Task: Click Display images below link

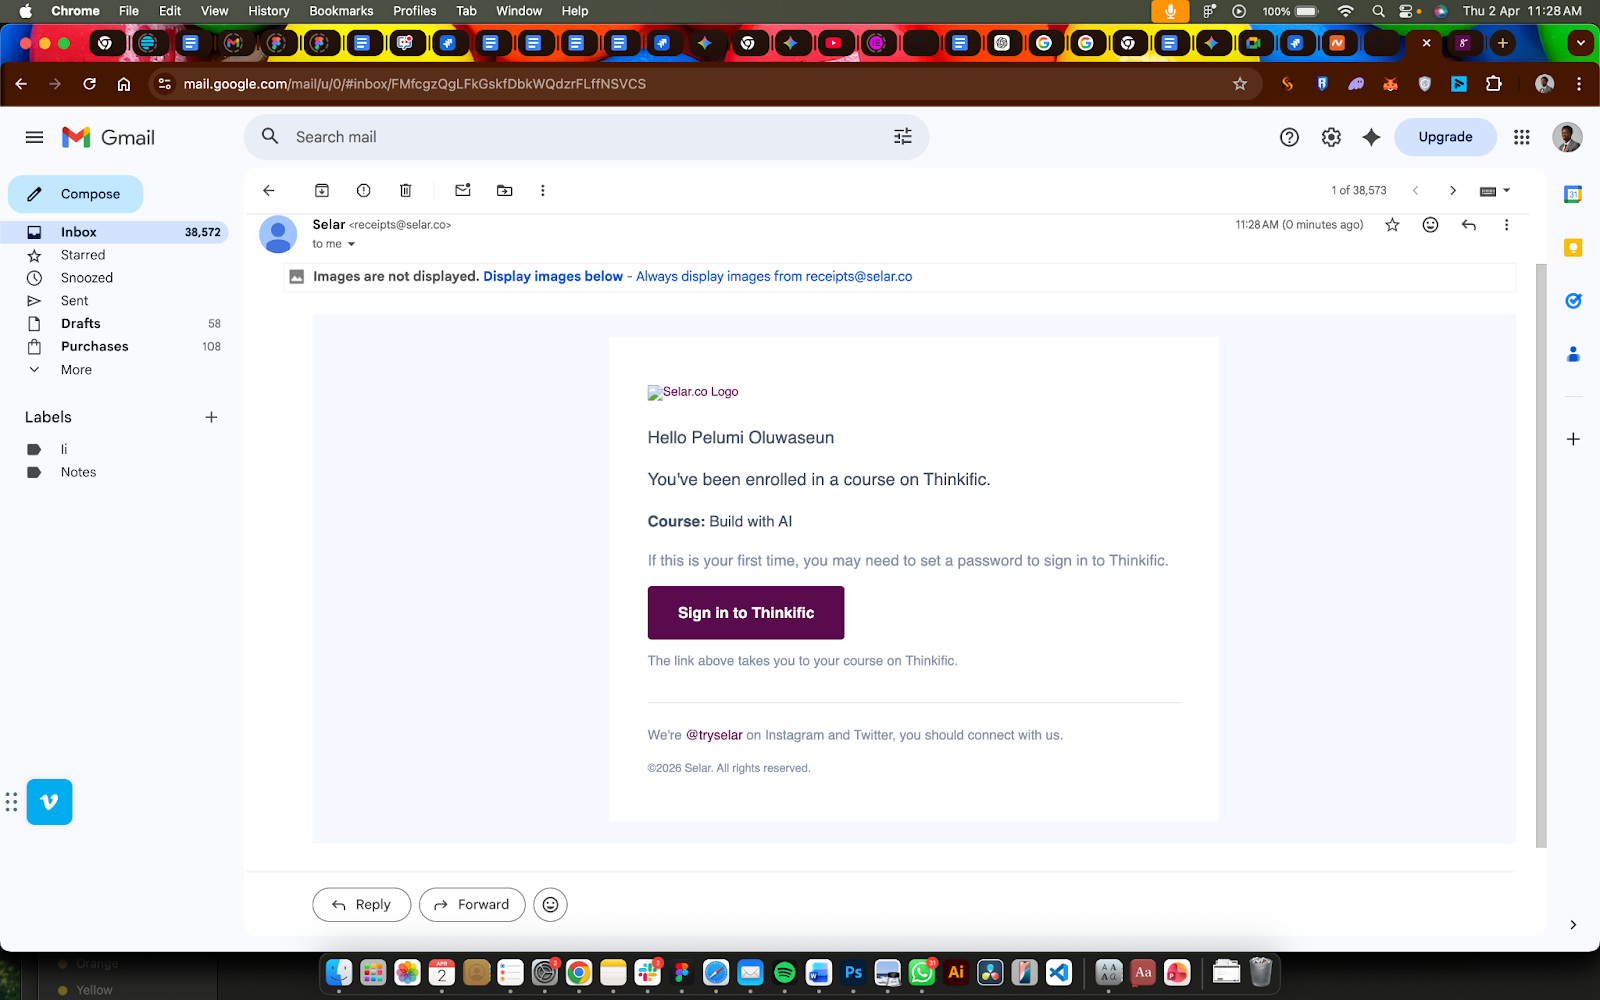Action: point(553,277)
